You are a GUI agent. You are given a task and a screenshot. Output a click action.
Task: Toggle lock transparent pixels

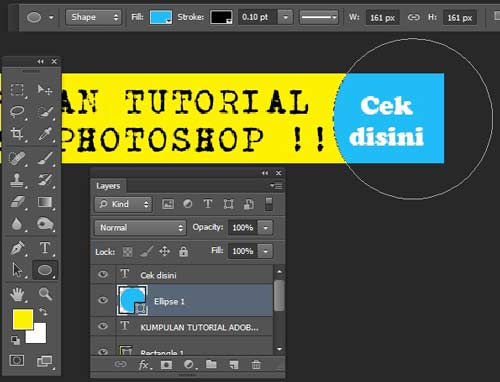pyautogui.click(x=127, y=252)
